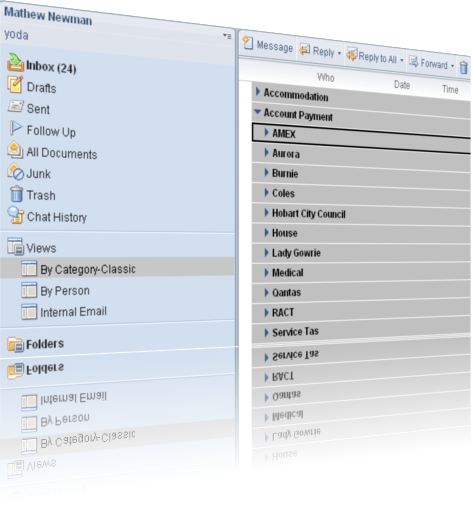This screenshot has width=473, height=505.
Task: Click the new Message icon in toolbar
Action: [x=248, y=43]
